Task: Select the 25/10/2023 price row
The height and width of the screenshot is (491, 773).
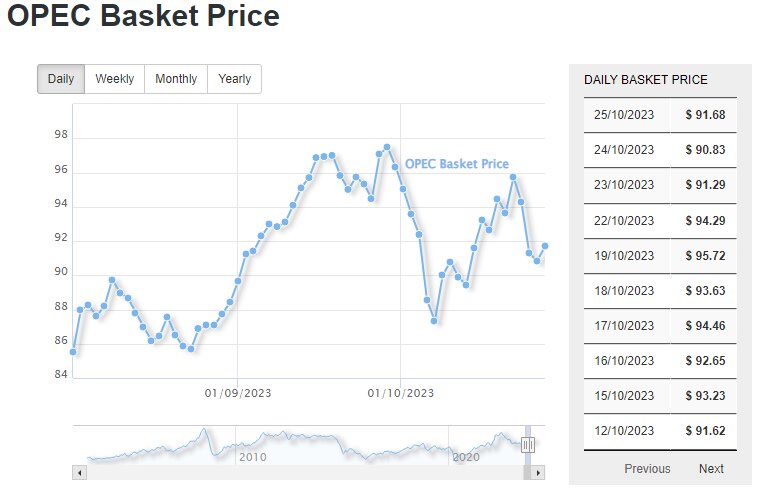Action: pyautogui.click(x=660, y=115)
